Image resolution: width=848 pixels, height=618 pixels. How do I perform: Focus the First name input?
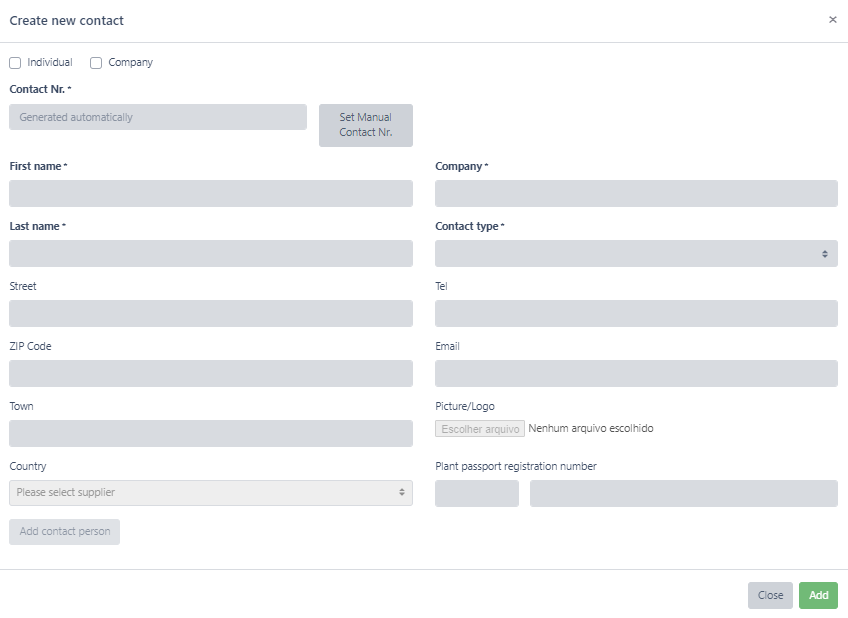tap(211, 193)
